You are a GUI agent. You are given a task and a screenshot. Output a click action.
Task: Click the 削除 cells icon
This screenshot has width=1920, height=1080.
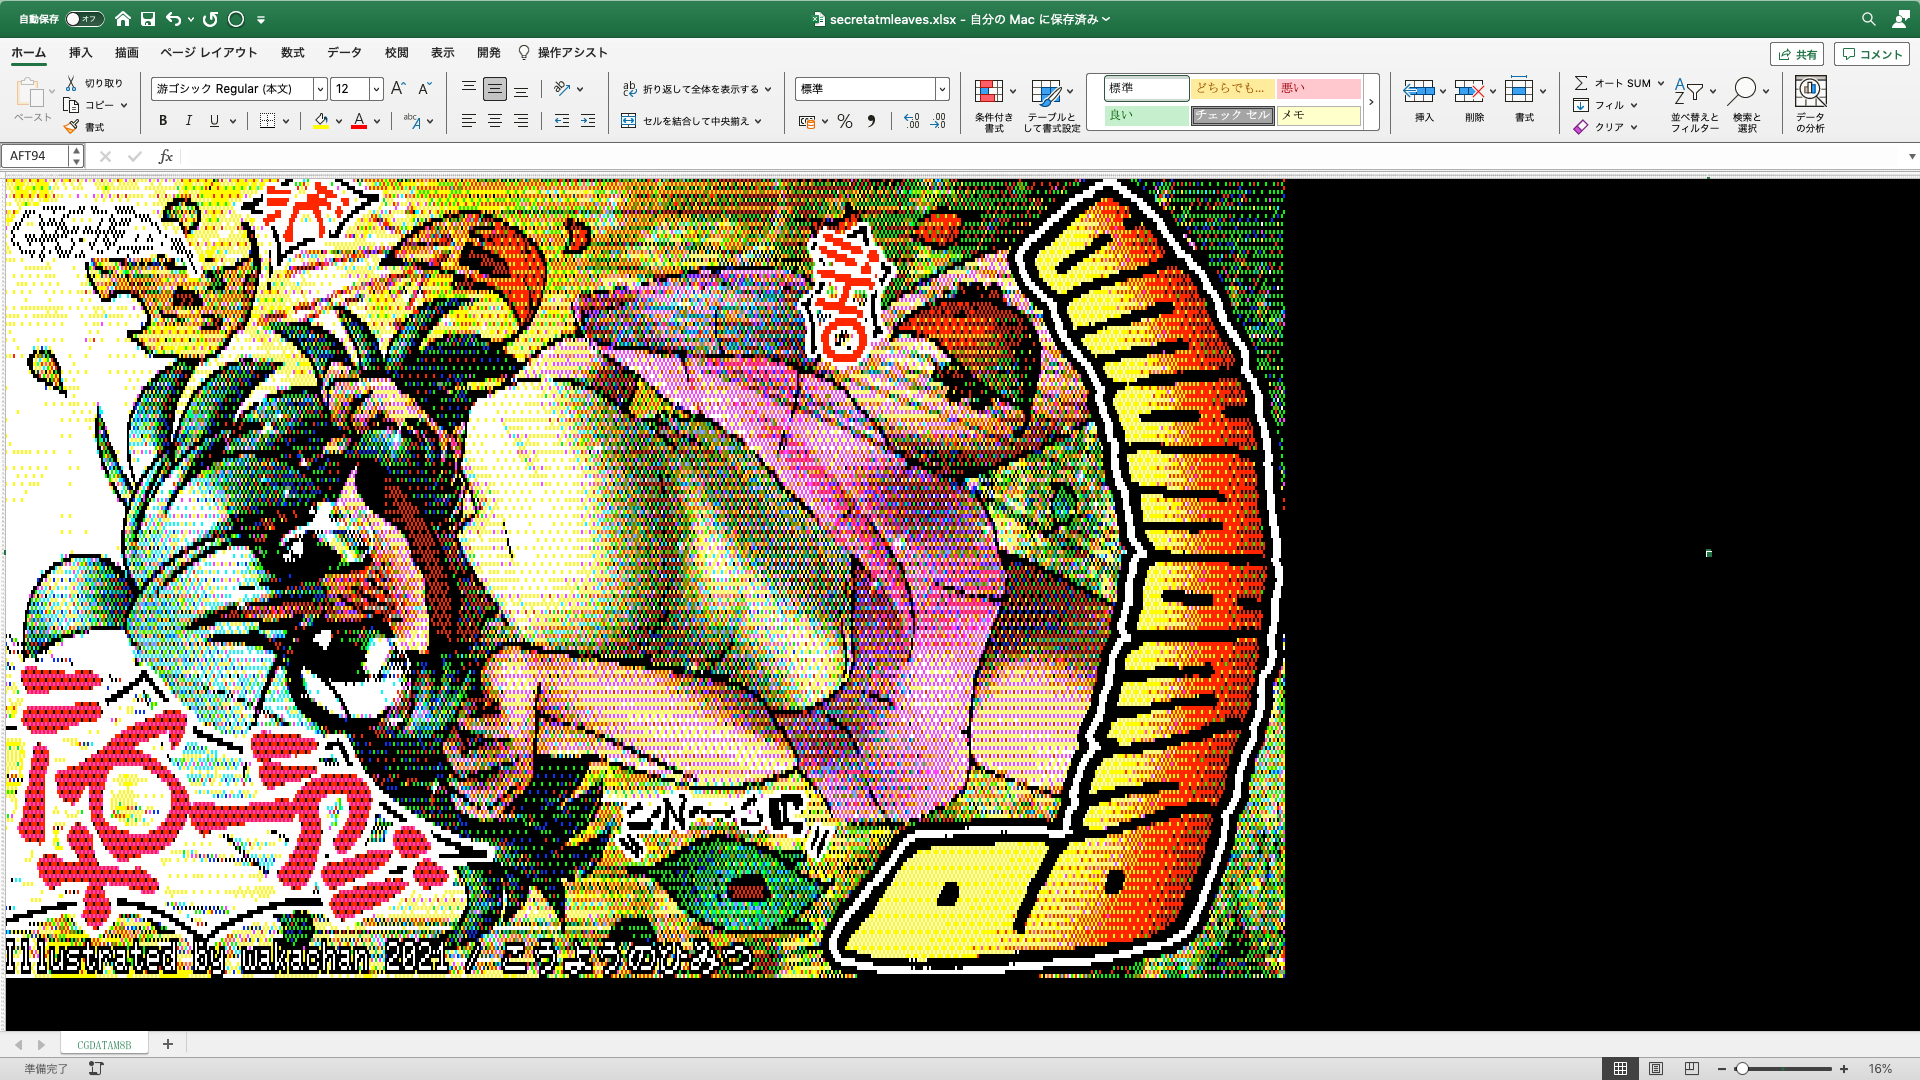1469,91
